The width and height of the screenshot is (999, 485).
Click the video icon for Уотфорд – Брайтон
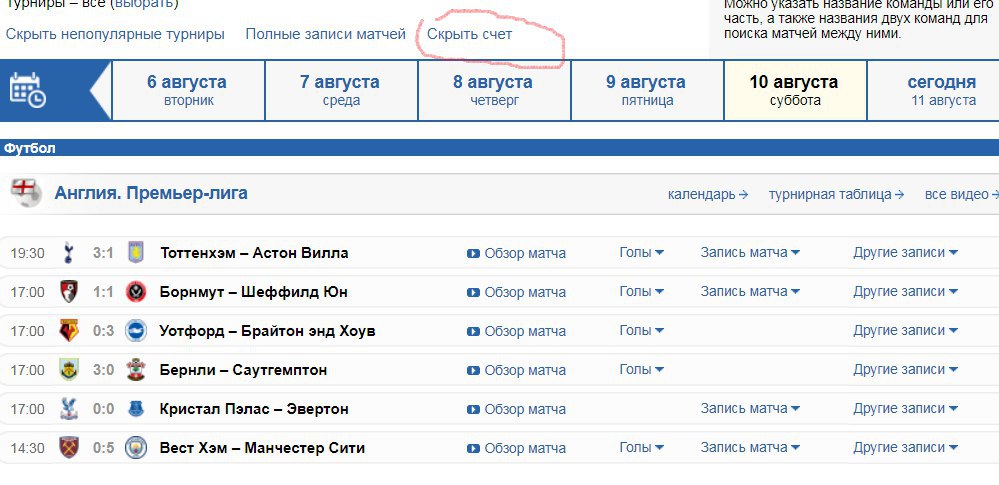tap(473, 331)
